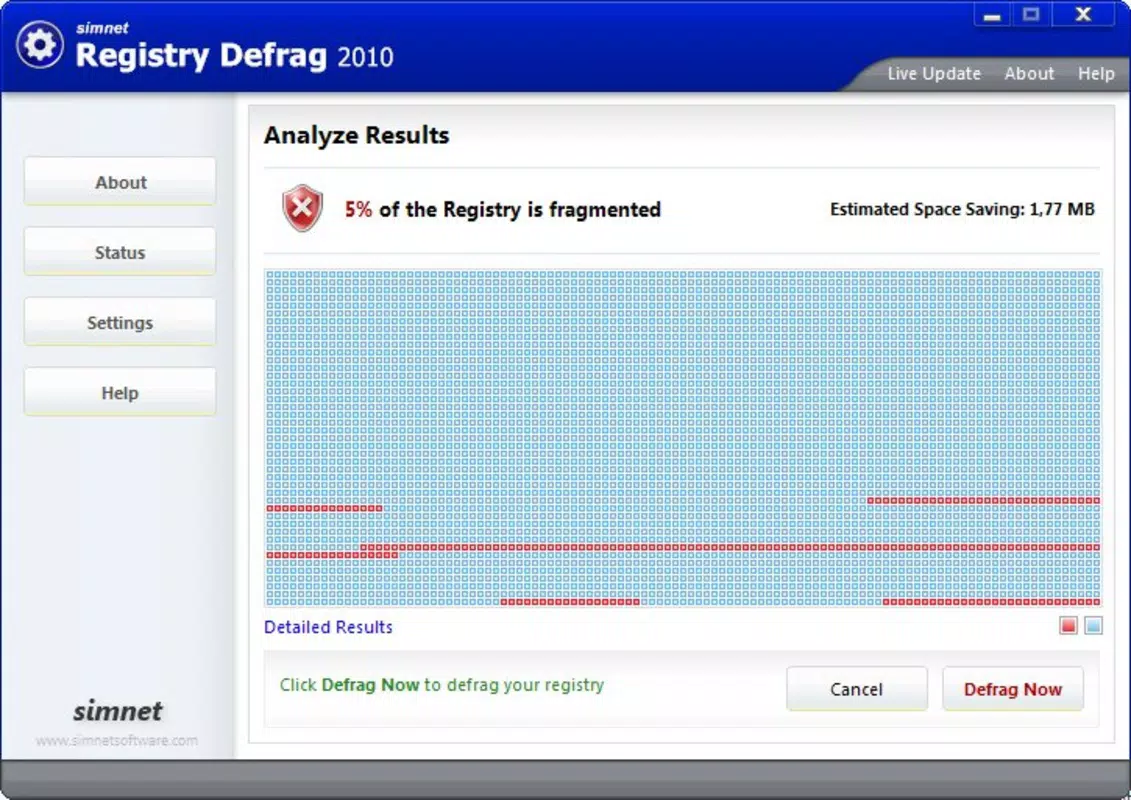The width and height of the screenshot is (1131, 800).
Task: Open the Status sidebar section
Action: [x=120, y=252]
